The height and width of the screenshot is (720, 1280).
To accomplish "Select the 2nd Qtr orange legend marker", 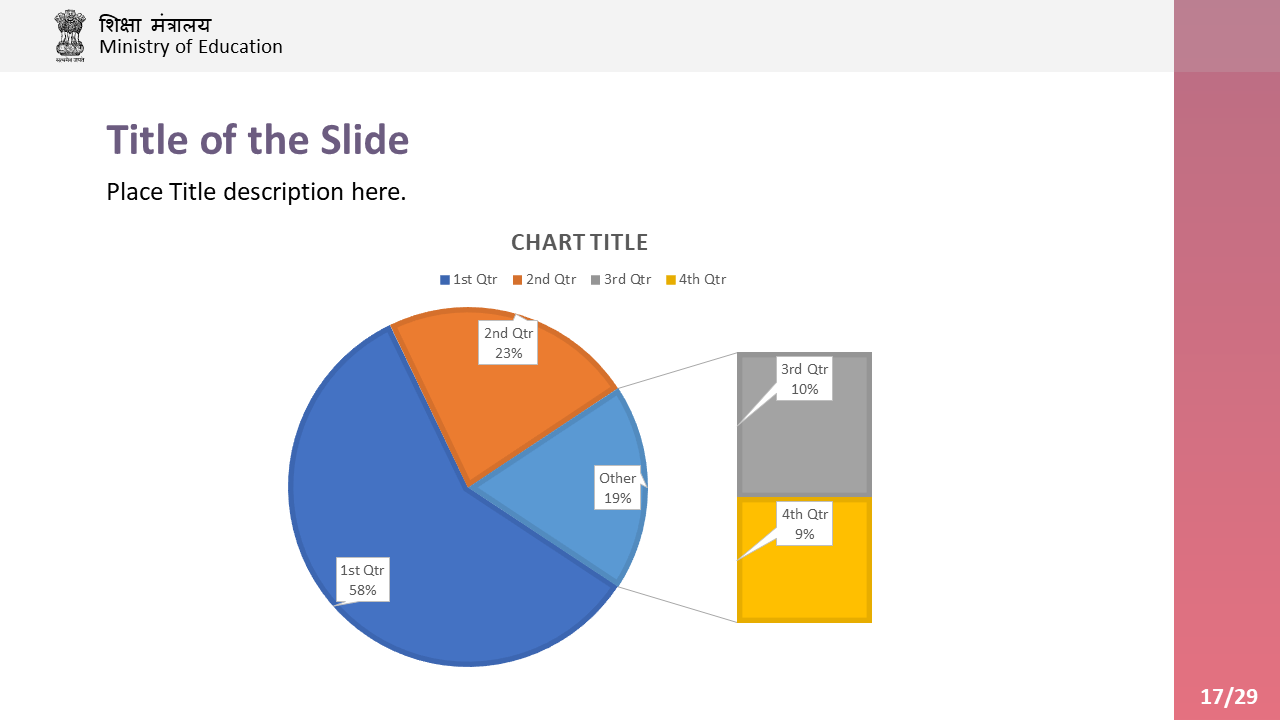I will click(518, 280).
